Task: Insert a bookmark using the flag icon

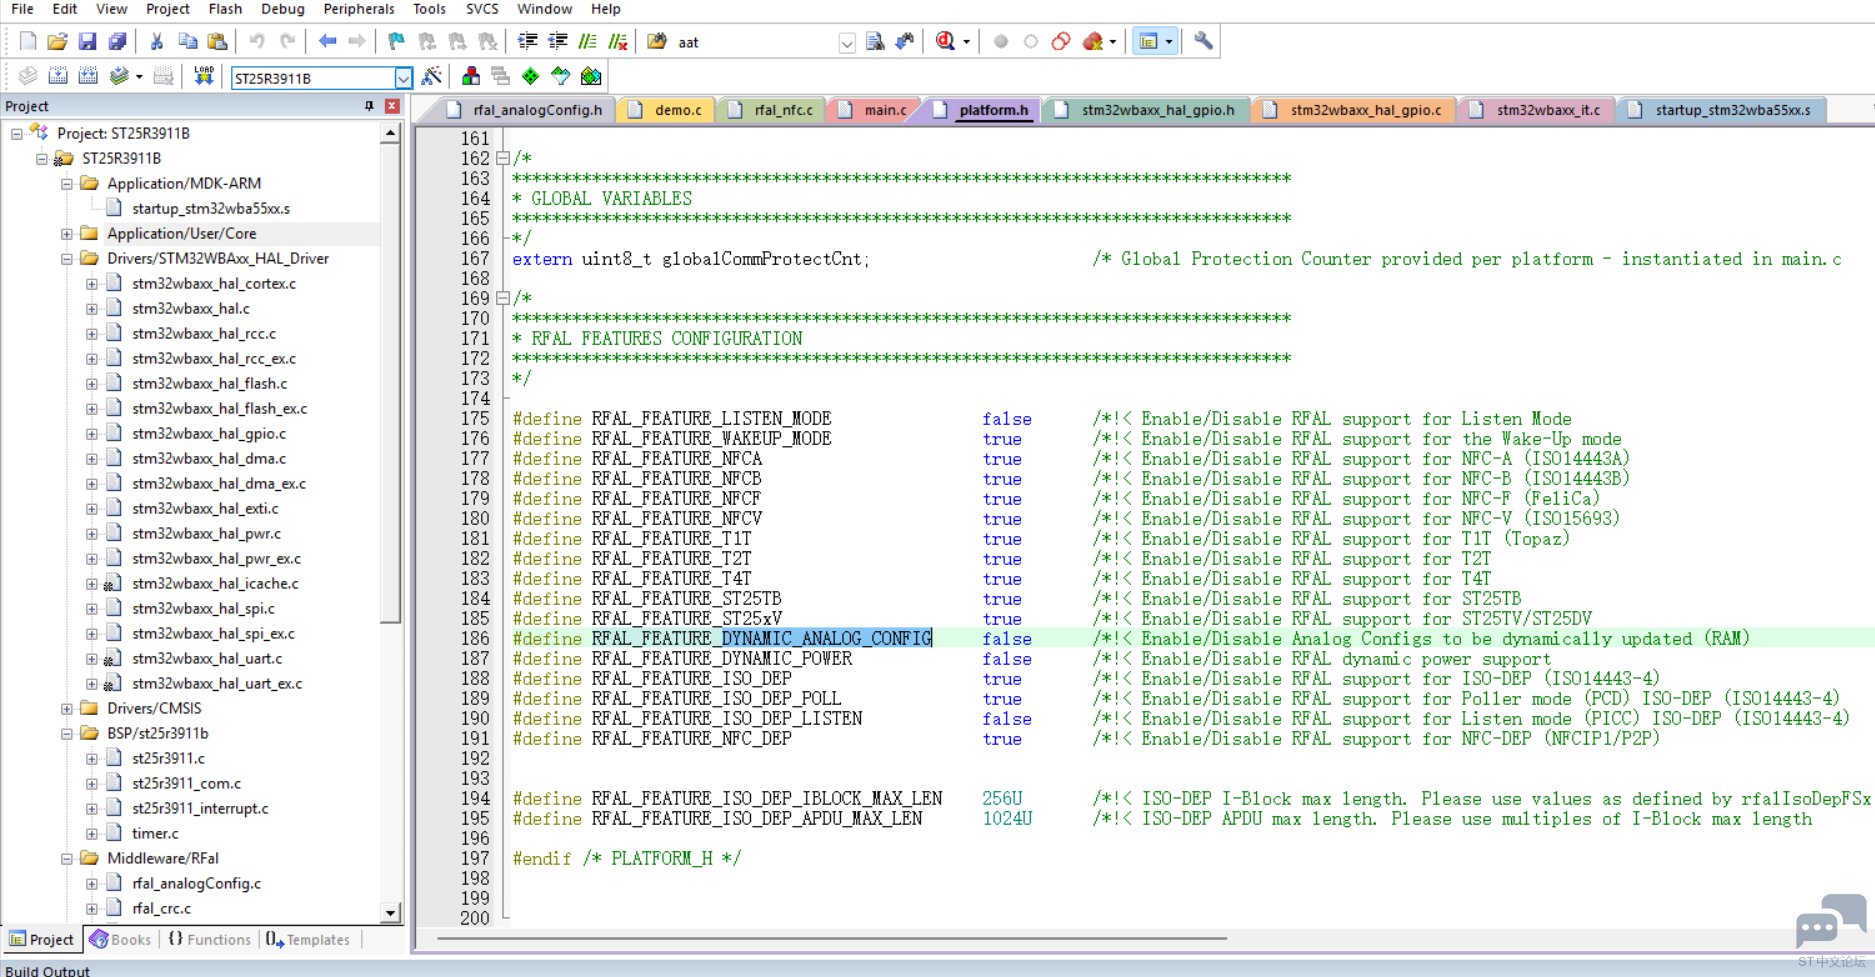Action: (x=397, y=42)
